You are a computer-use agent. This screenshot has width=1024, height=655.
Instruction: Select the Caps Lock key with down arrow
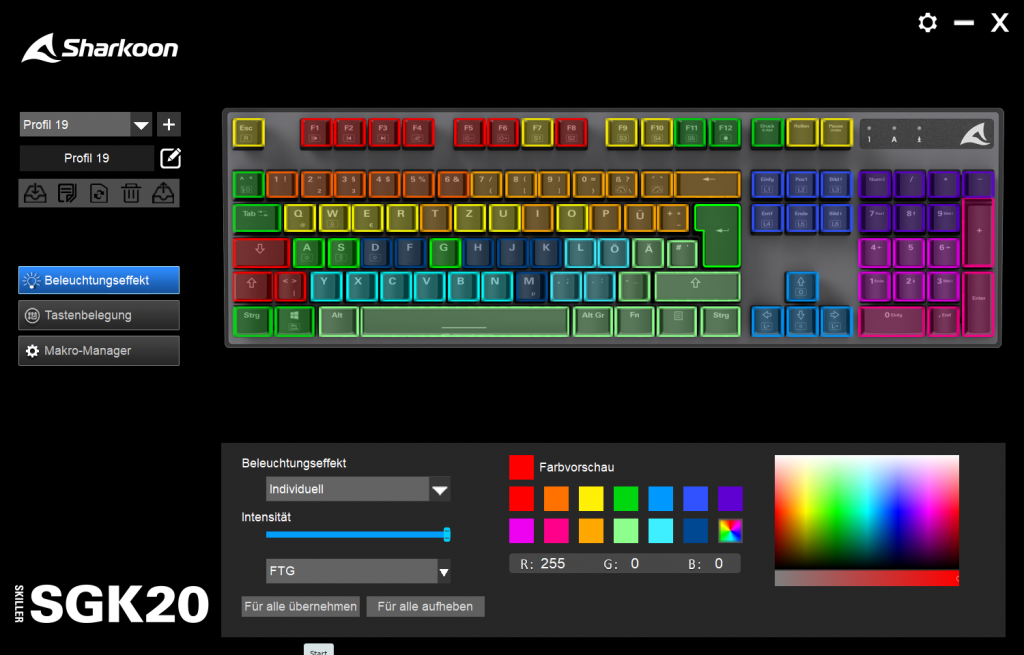tap(261, 253)
